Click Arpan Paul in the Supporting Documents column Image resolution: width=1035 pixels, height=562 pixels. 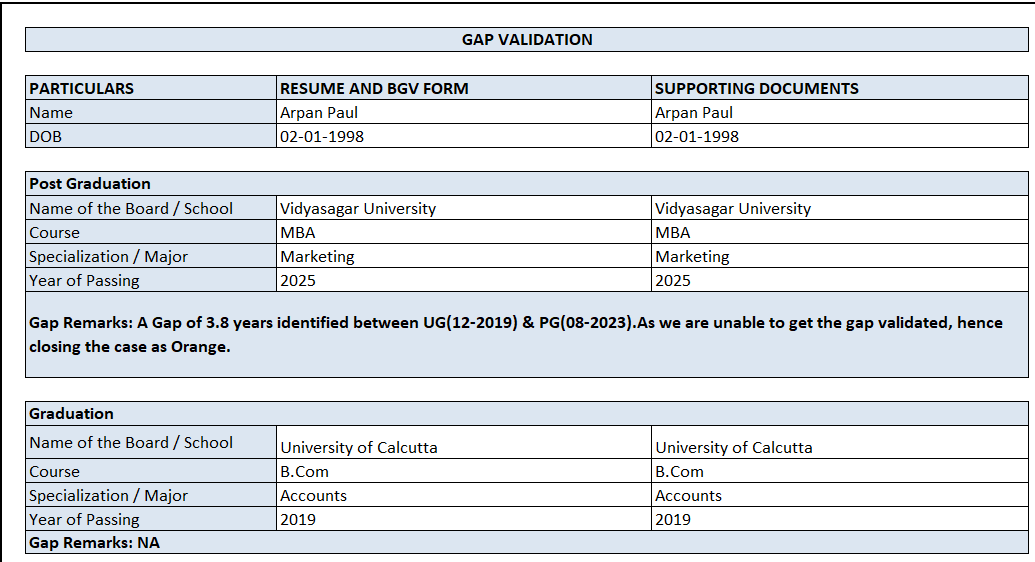click(694, 113)
